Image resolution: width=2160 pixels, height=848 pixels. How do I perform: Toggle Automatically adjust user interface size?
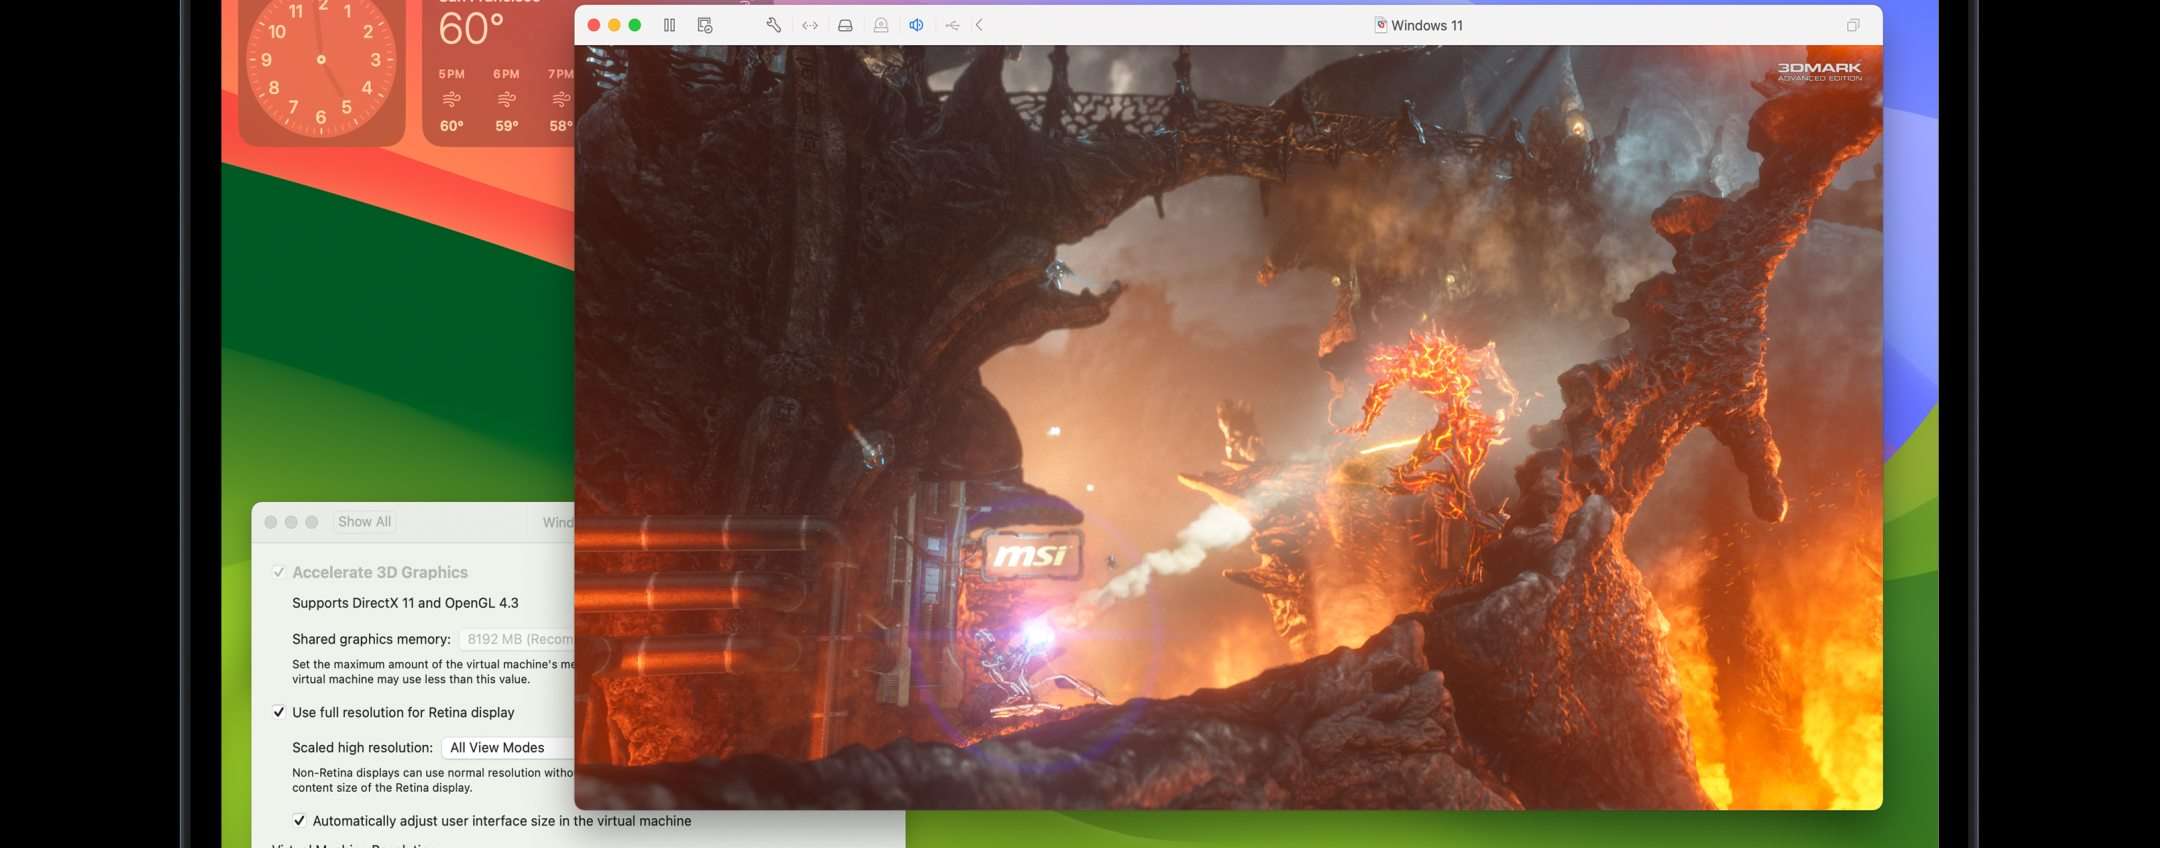pyautogui.click(x=299, y=820)
